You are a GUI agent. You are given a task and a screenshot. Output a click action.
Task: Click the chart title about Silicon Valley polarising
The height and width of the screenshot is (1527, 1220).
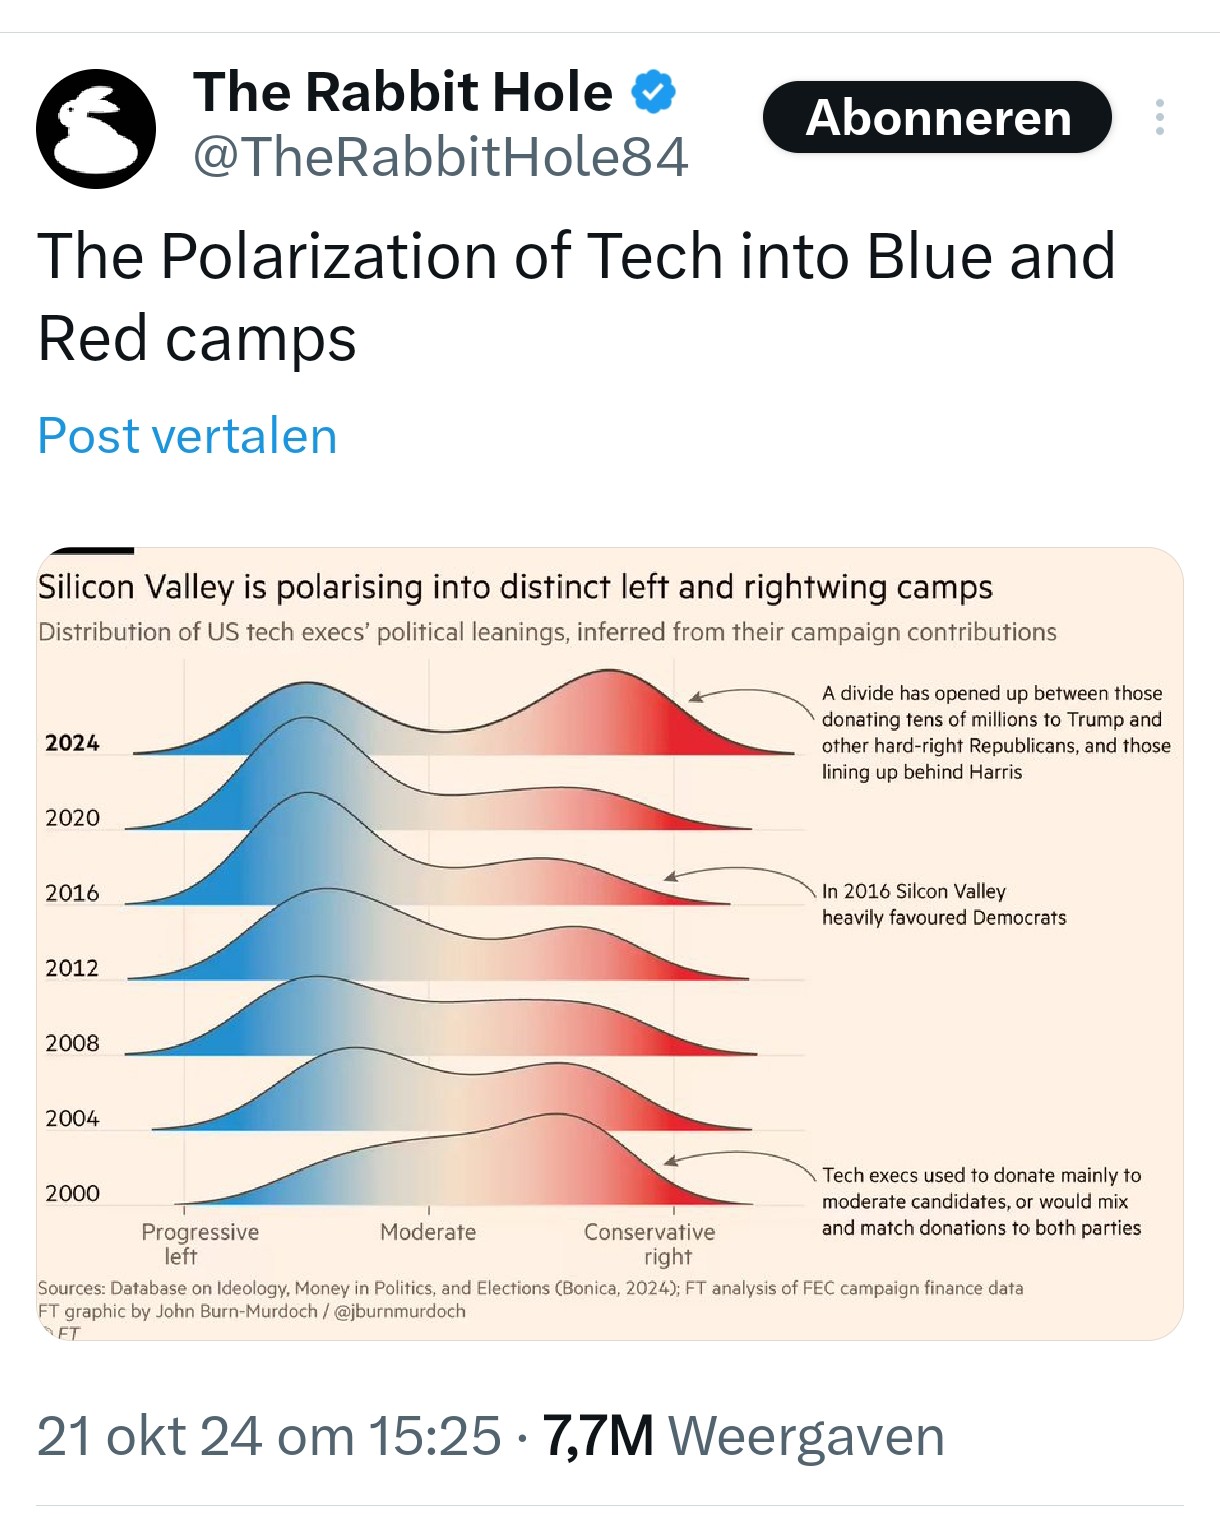pos(514,587)
